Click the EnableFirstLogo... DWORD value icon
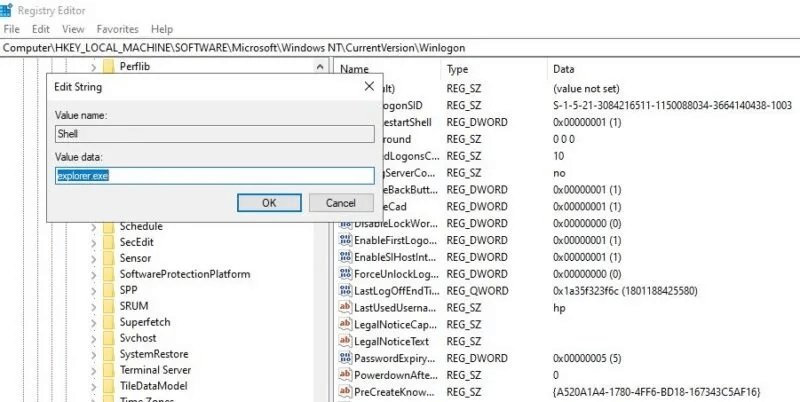The width and height of the screenshot is (800, 402). (x=345, y=240)
